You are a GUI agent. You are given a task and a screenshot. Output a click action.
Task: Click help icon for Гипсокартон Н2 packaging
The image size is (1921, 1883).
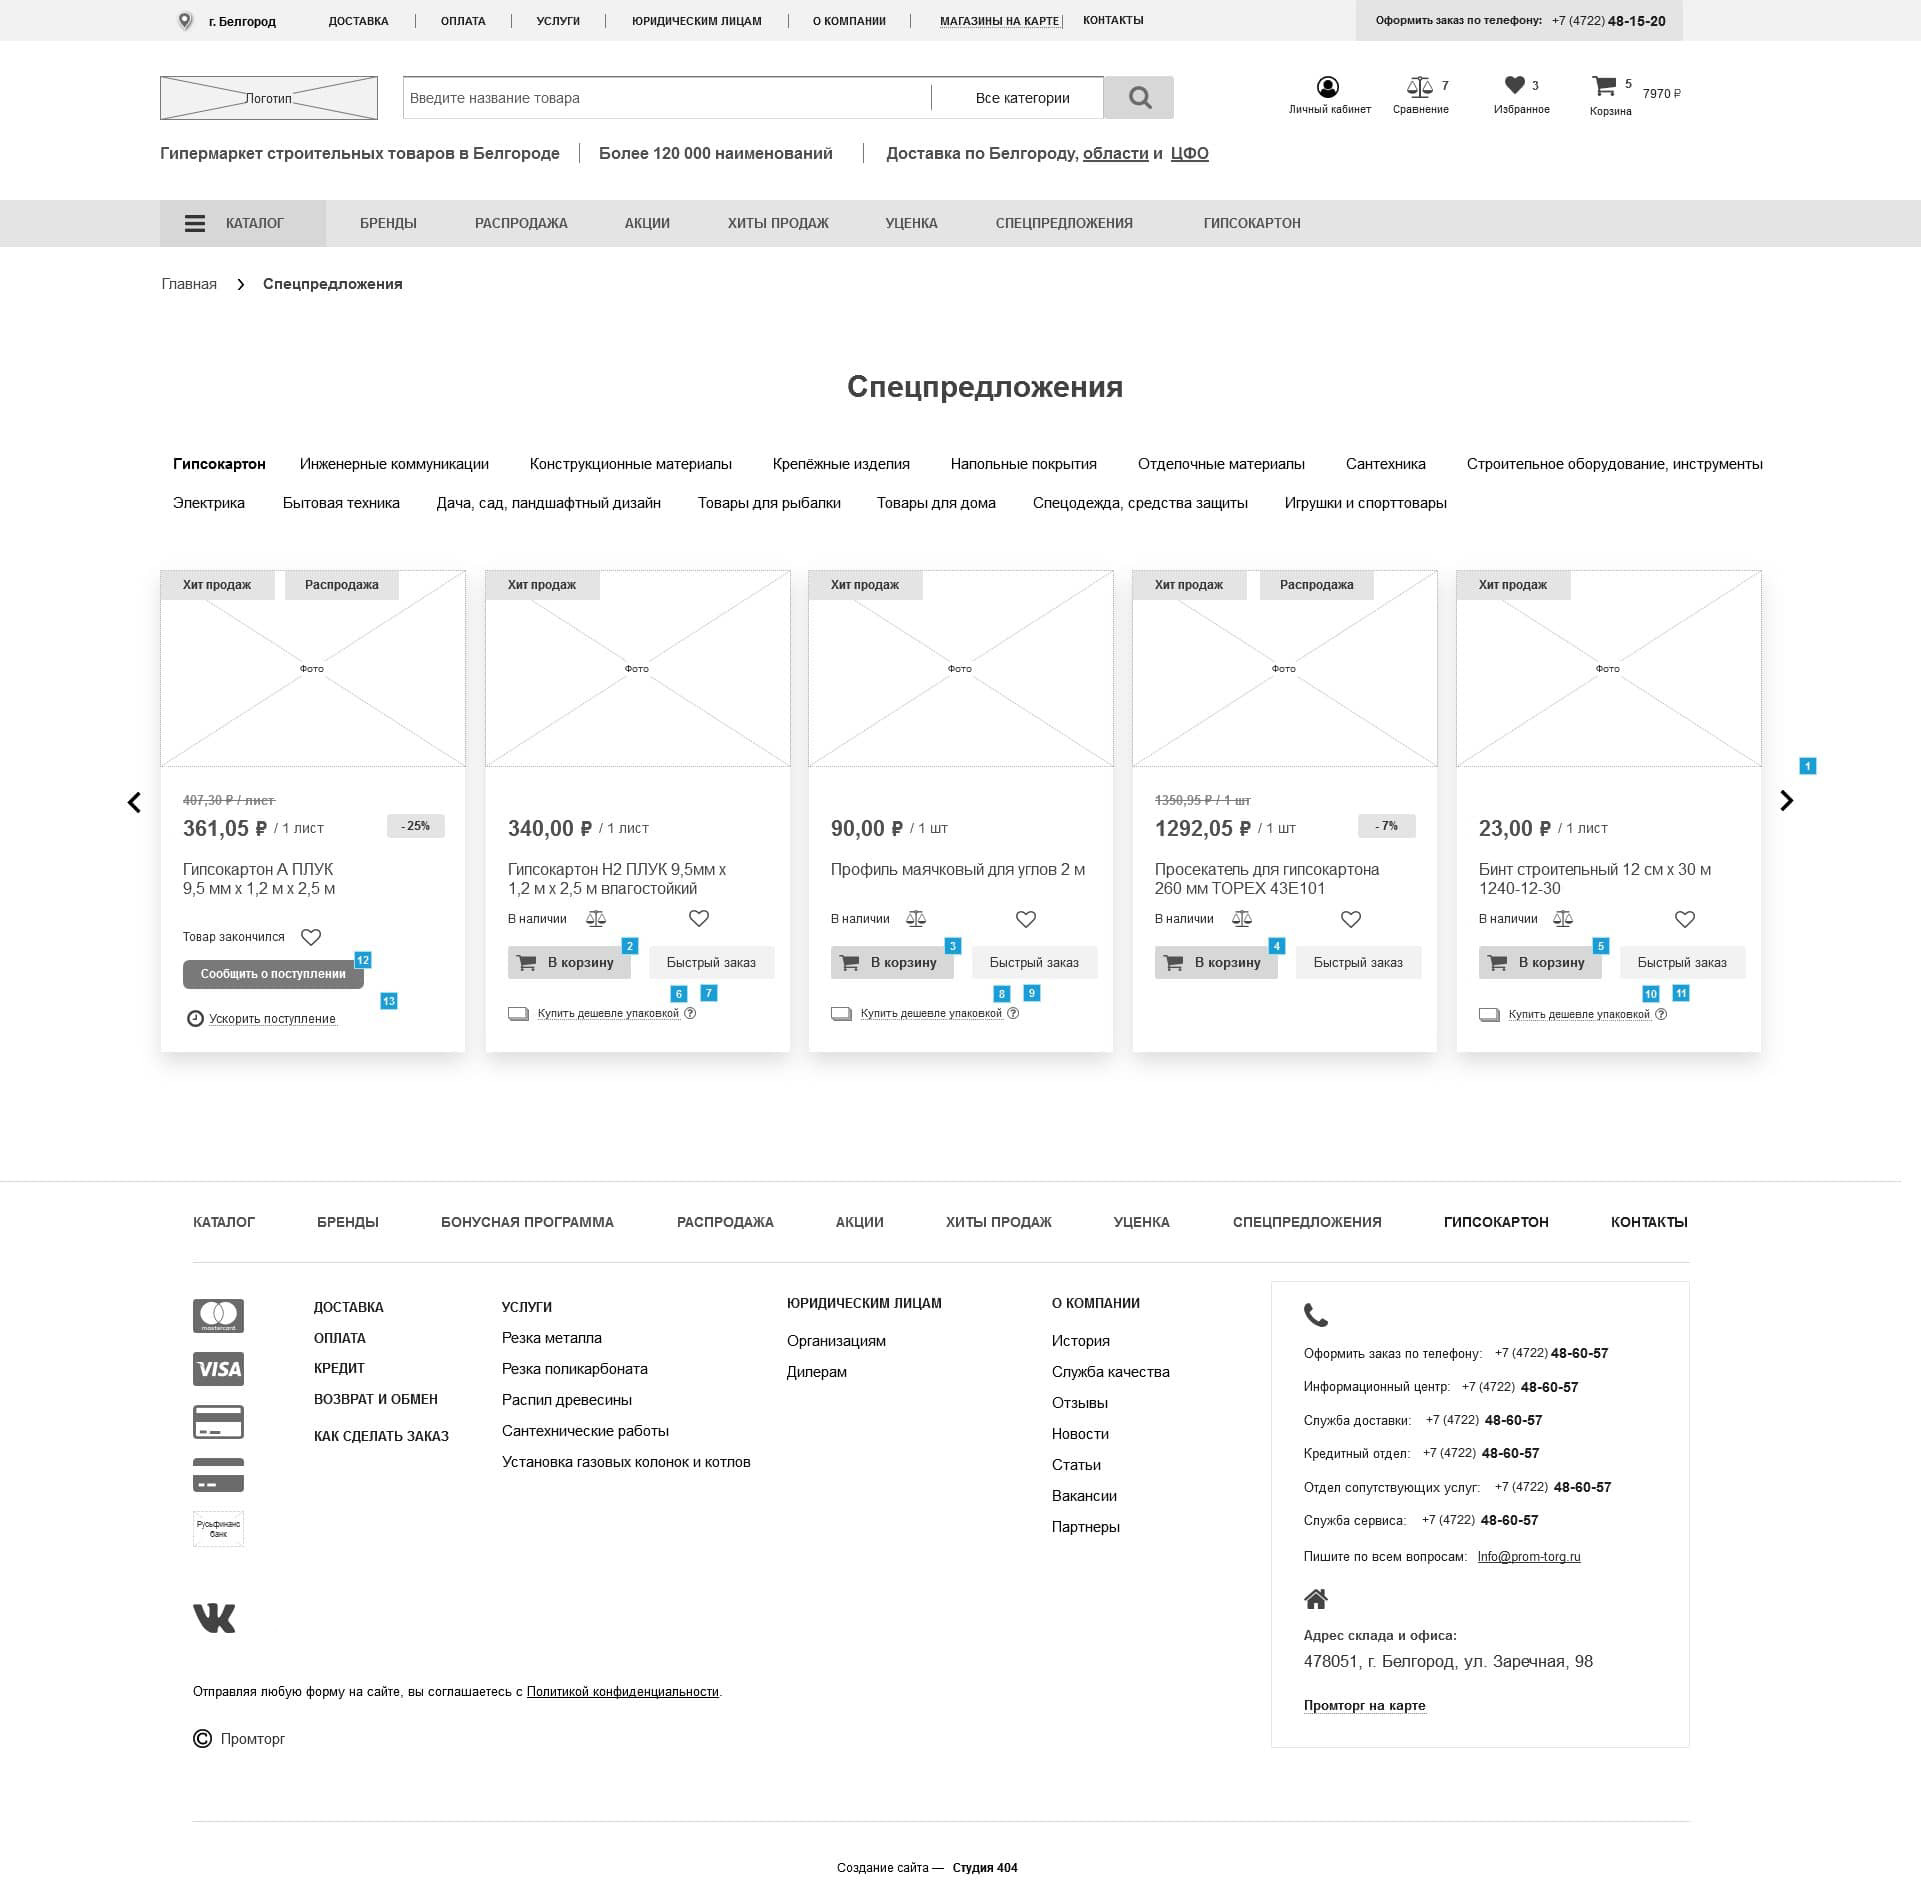pyautogui.click(x=690, y=1013)
